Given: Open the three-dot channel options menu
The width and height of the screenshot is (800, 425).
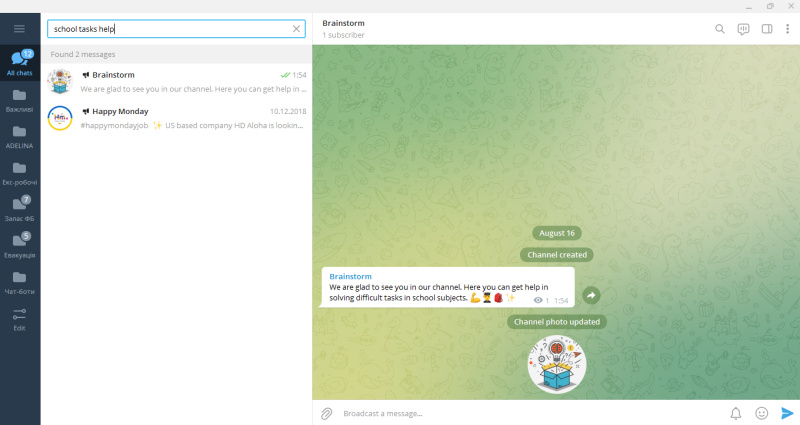Looking at the screenshot, I should pyautogui.click(x=787, y=29).
